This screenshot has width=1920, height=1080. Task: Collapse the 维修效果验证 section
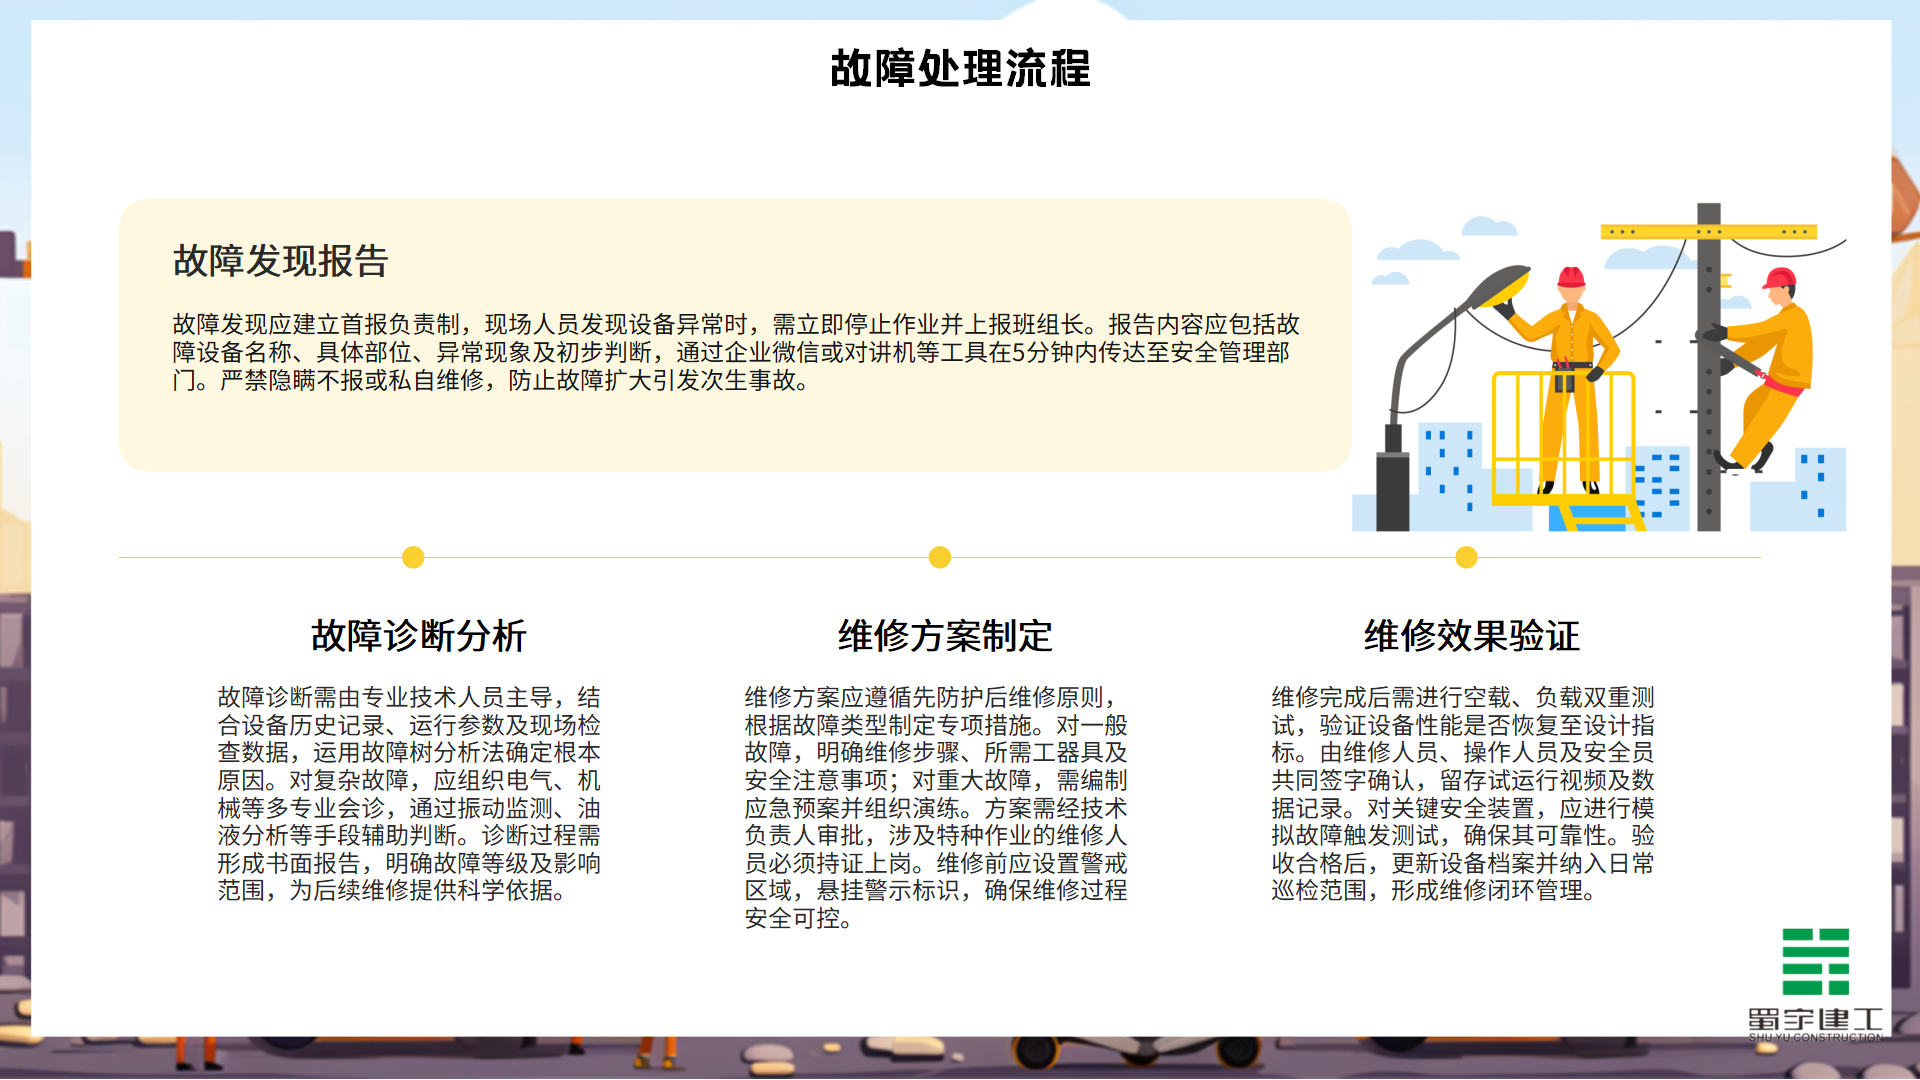pos(1471,636)
